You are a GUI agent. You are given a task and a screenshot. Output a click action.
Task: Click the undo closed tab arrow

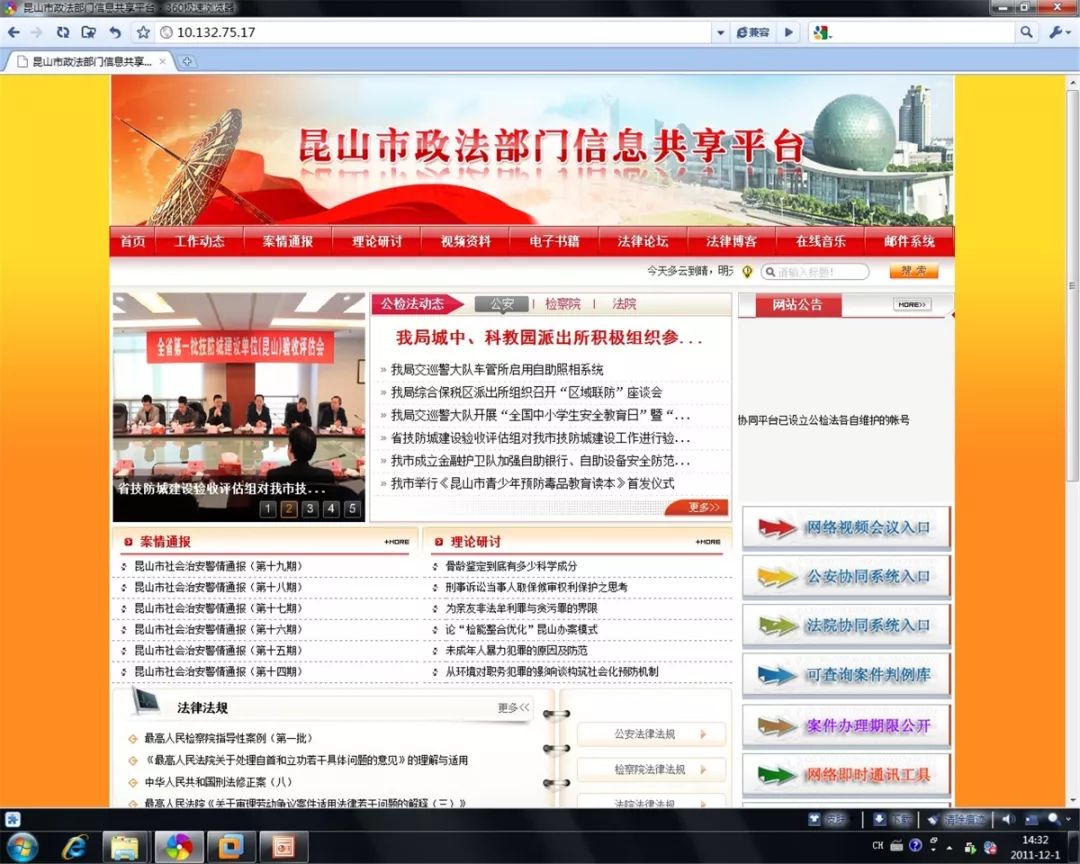pyautogui.click(x=115, y=32)
